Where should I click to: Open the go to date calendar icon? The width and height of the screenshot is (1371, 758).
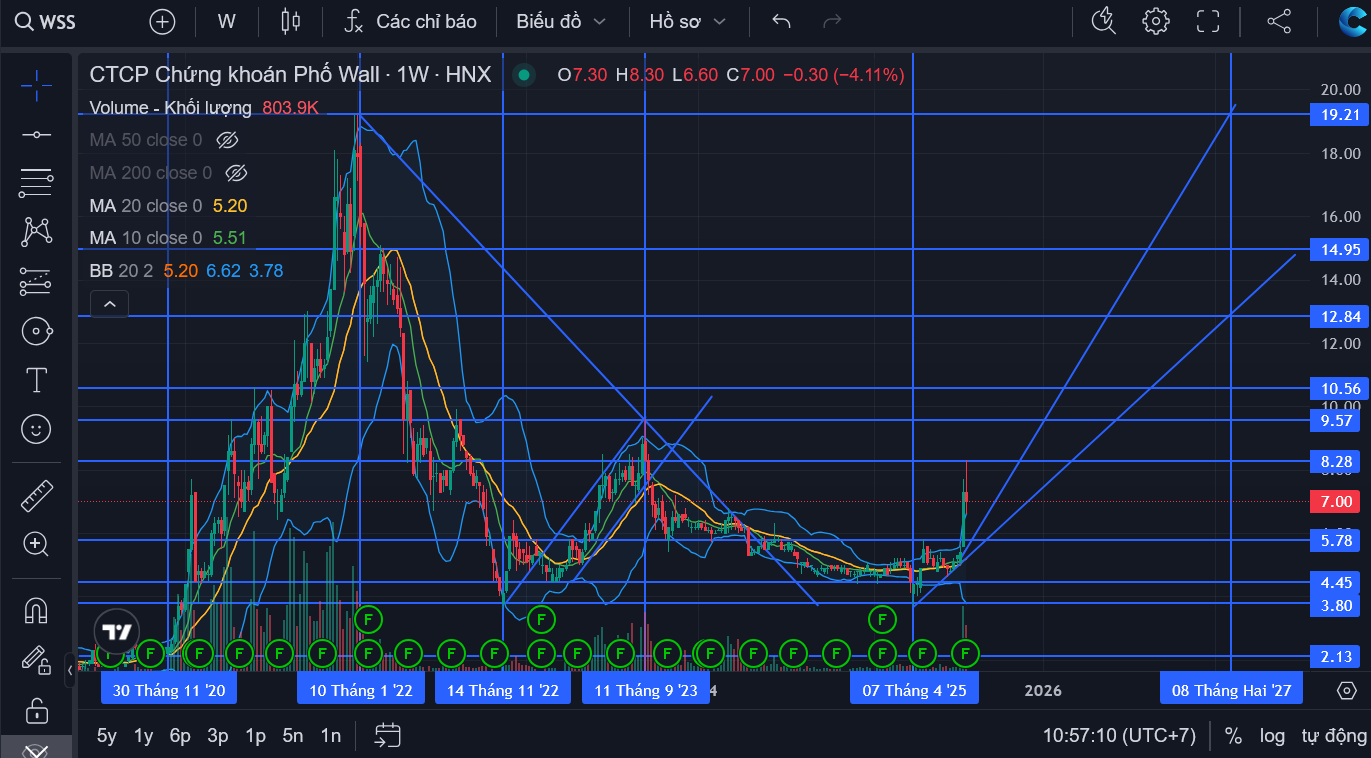click(x=388, y=736)
